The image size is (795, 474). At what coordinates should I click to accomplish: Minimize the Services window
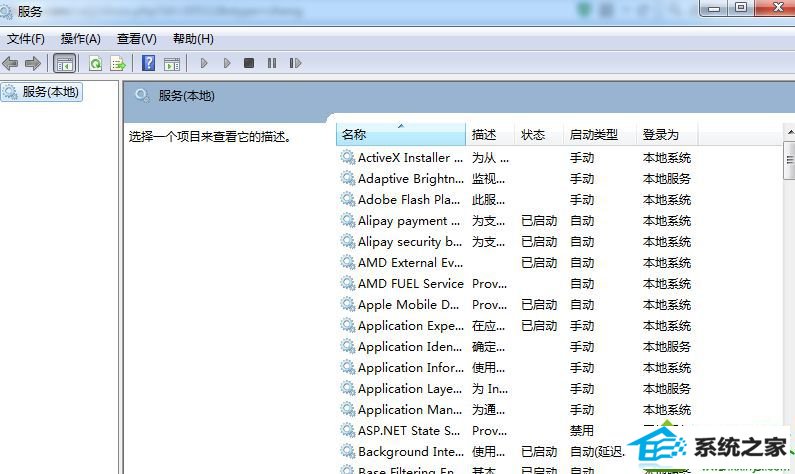pyautogui.click(x=714, y=8)
